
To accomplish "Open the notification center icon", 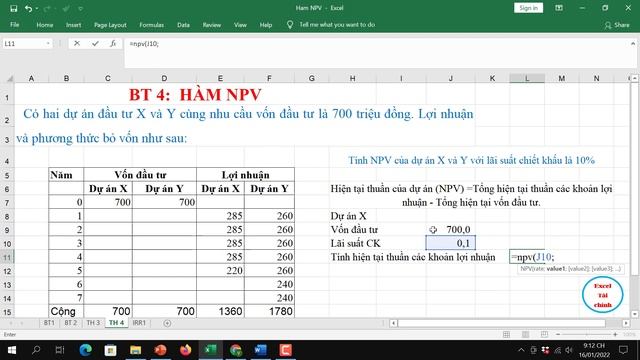I will [623, 350].
